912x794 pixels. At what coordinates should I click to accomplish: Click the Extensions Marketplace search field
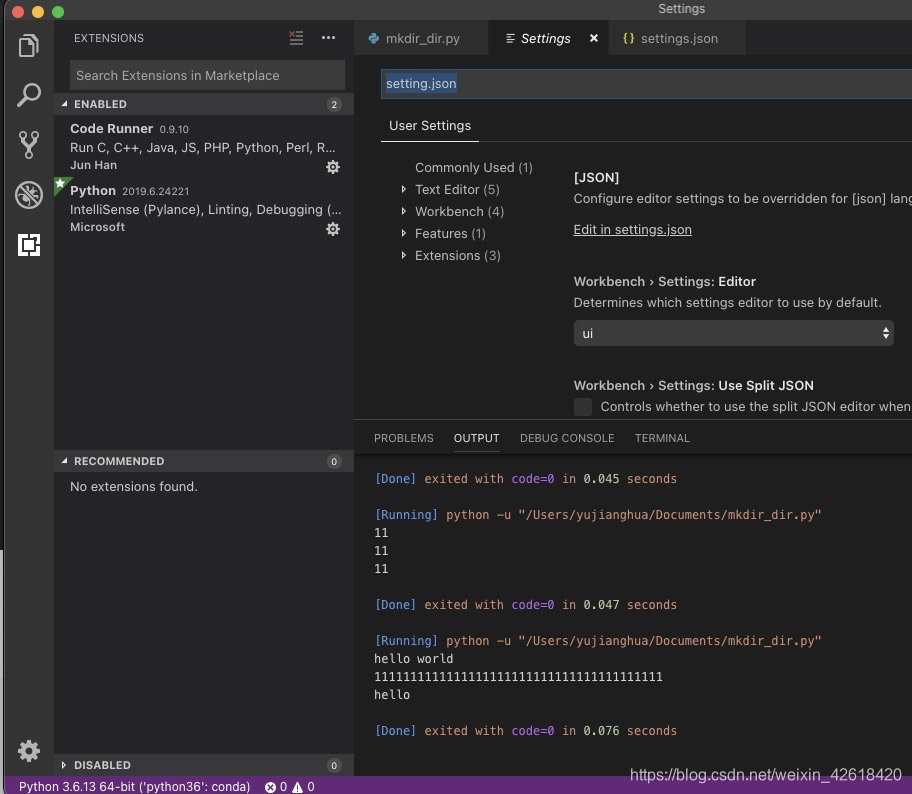tap(206, 75)
